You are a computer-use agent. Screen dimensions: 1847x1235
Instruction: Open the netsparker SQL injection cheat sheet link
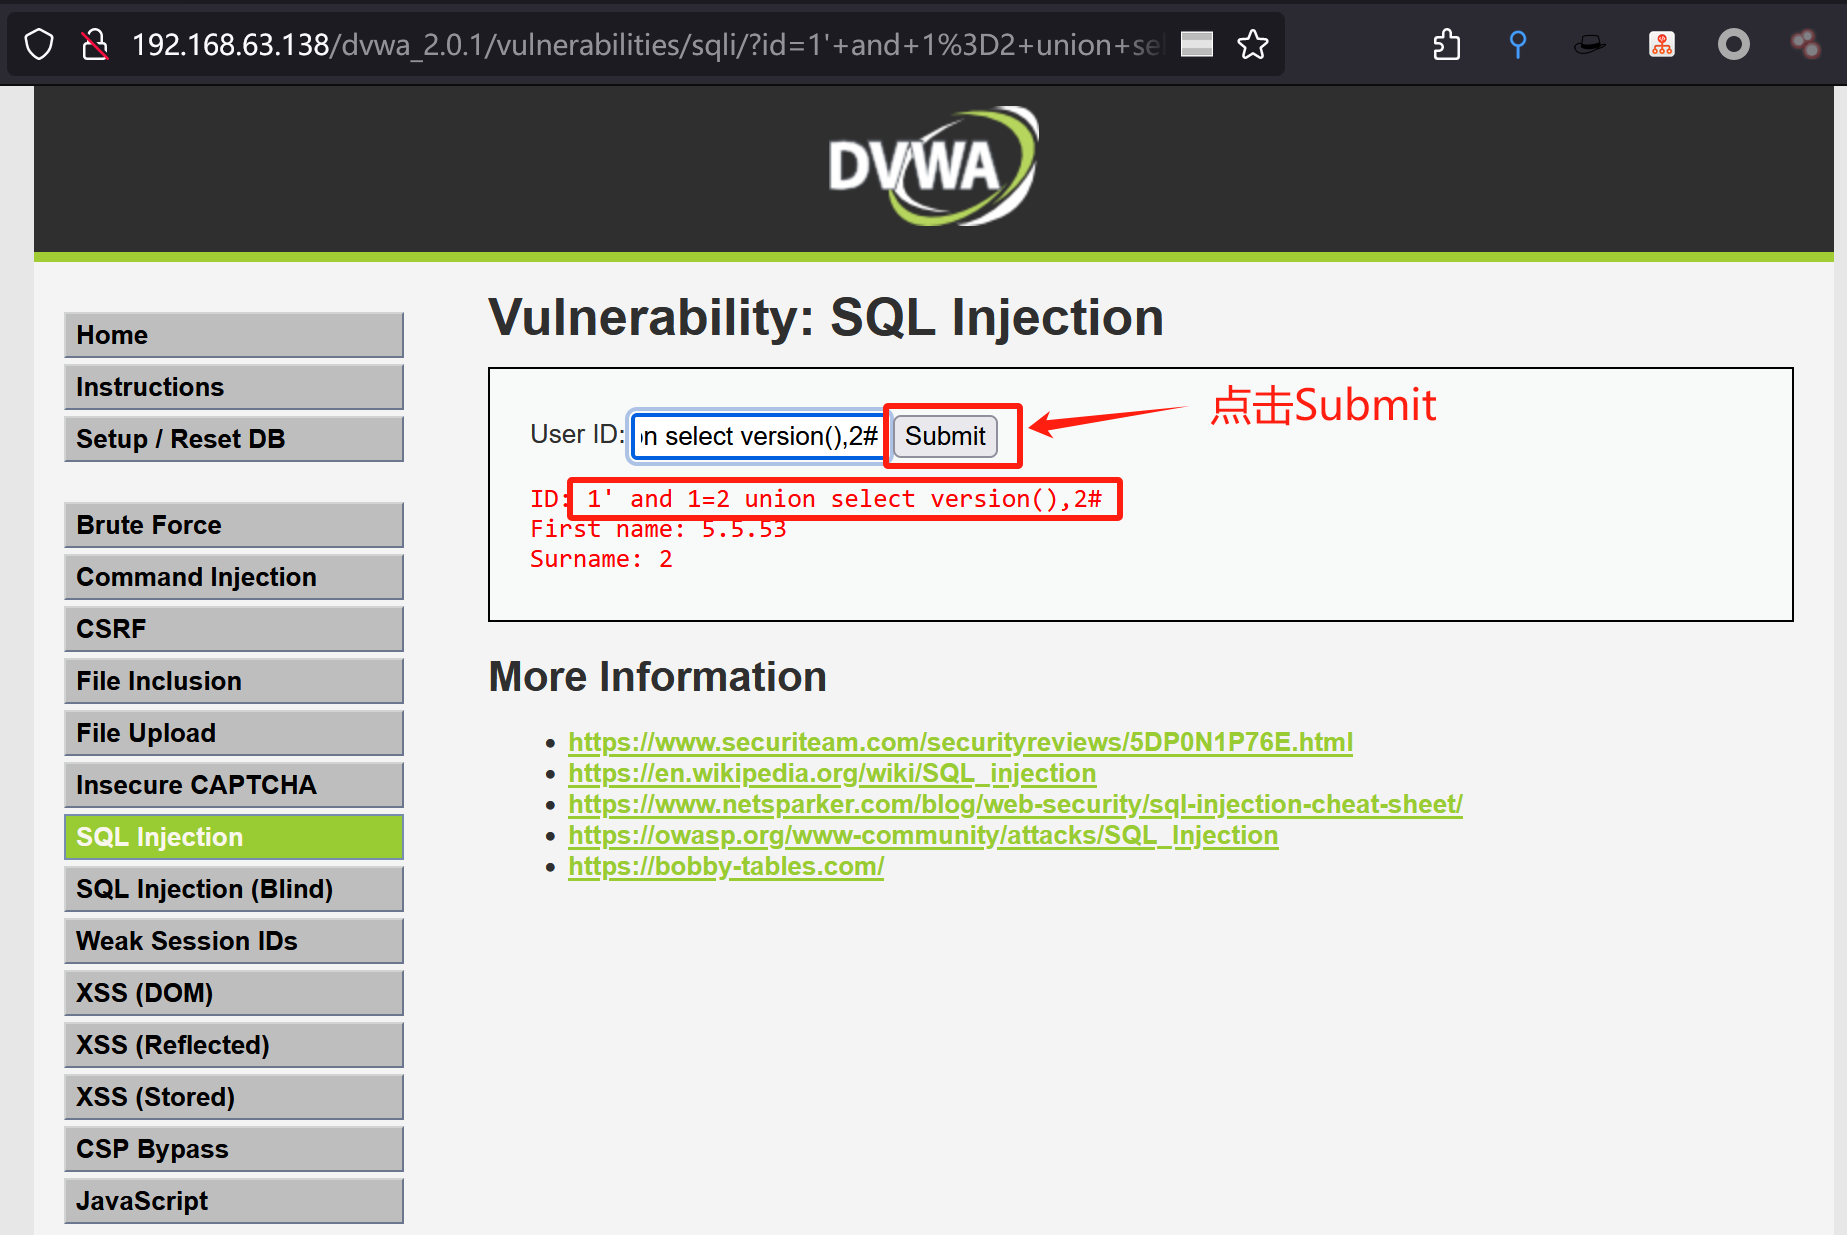tap(1015, 804)
